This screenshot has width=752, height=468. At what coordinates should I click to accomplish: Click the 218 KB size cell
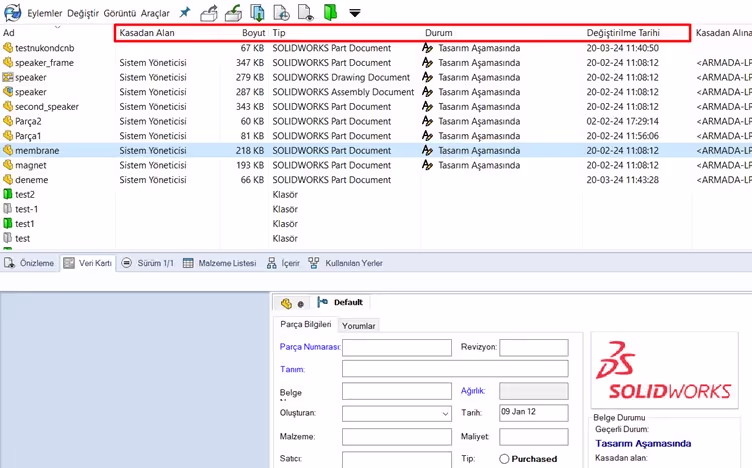(x=249, y=150)
